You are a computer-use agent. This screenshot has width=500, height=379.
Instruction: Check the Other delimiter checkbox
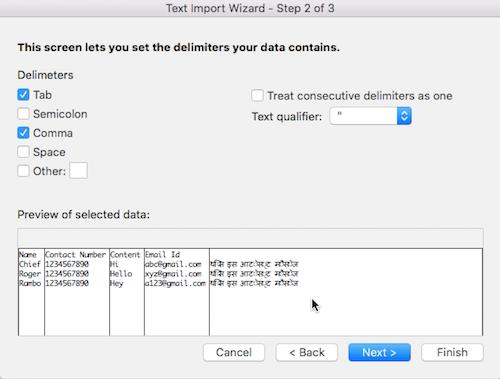click(x=23, y=171)
